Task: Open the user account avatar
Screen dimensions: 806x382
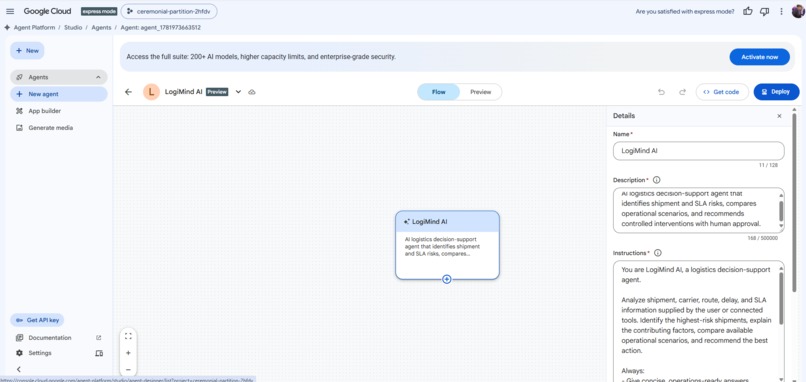Action: pyautogui.click(x=798, y=11)
